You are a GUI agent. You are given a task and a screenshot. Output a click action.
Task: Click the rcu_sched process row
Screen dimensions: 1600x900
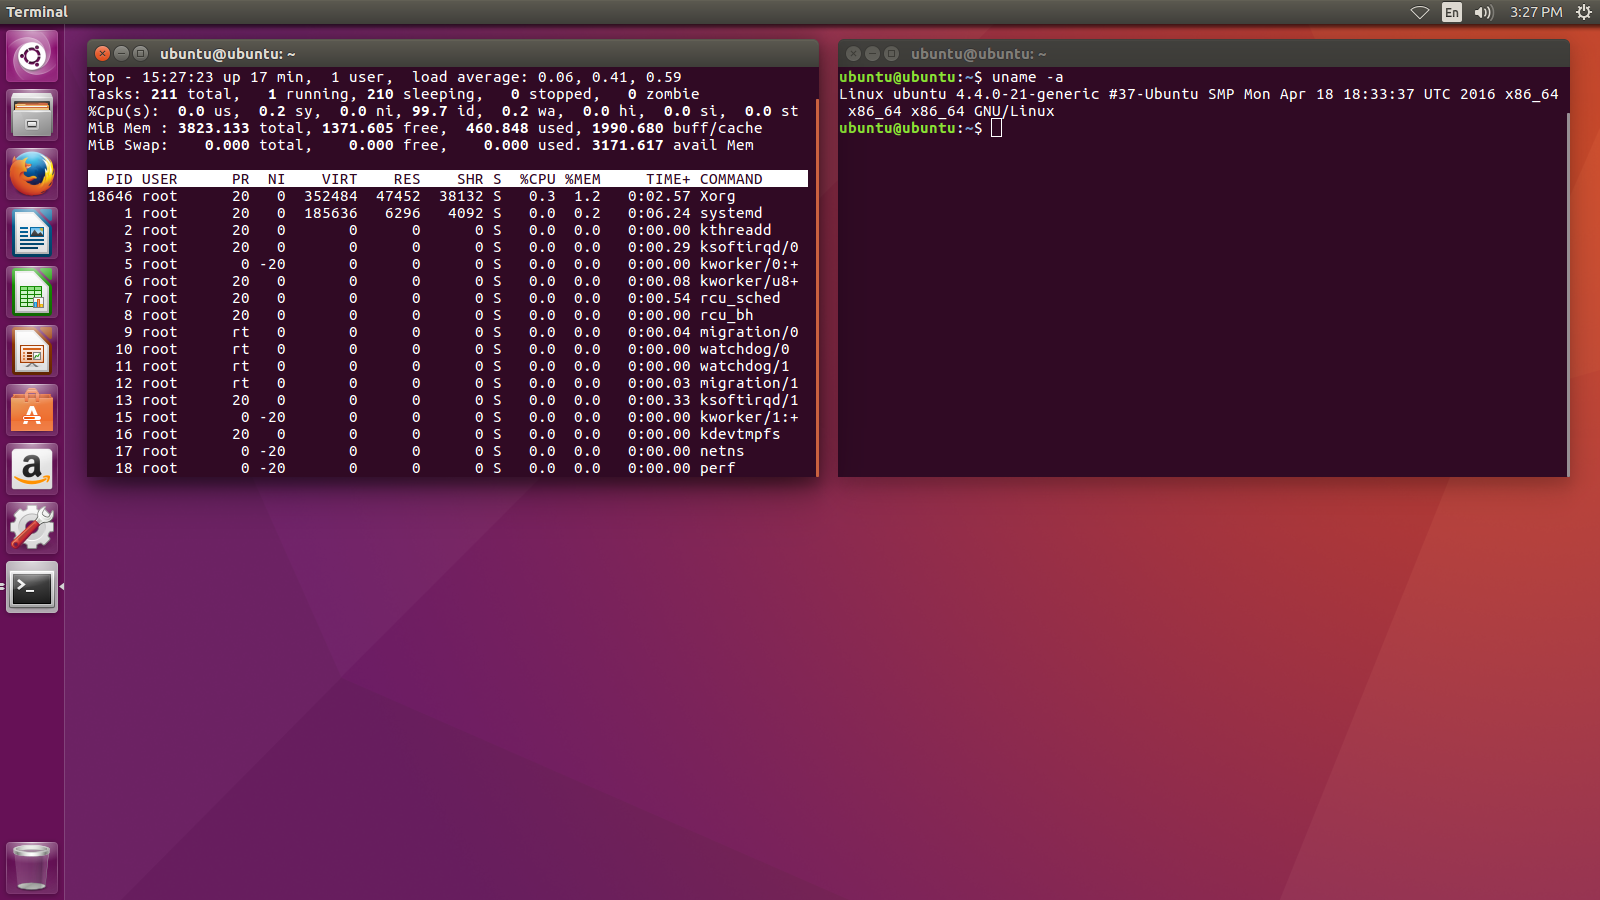448,298
